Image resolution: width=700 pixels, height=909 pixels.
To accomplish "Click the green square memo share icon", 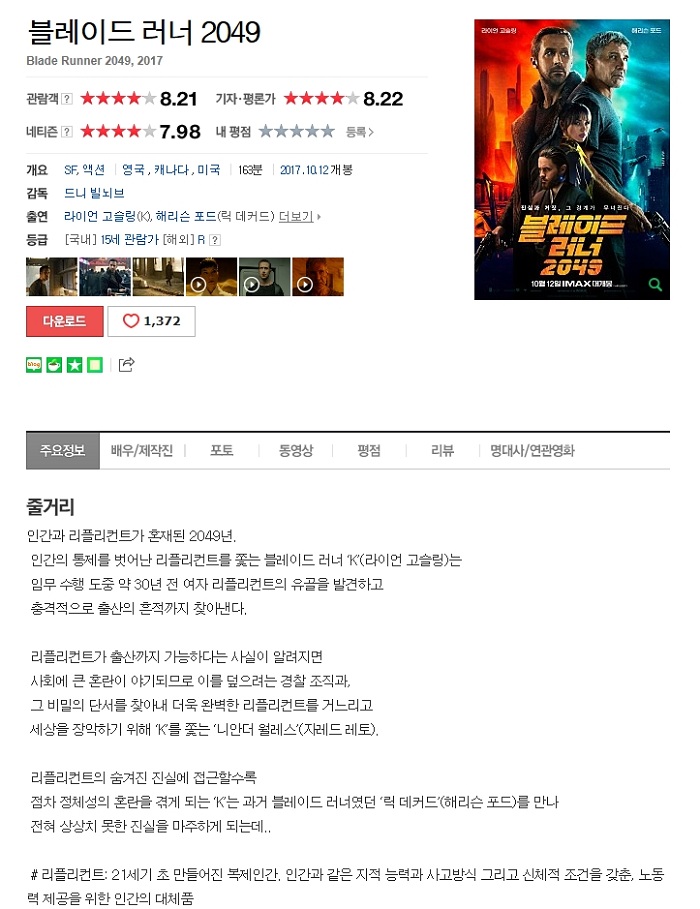I will 95,365.
